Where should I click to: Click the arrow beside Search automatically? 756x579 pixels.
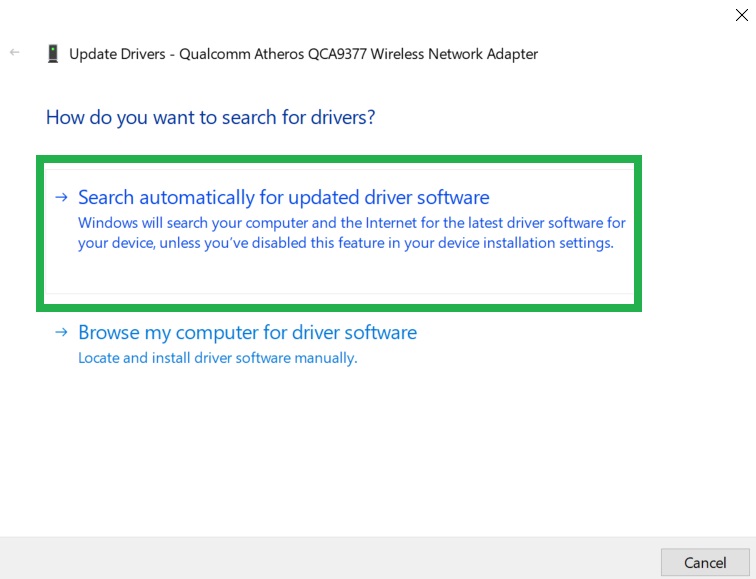(61, 197)
